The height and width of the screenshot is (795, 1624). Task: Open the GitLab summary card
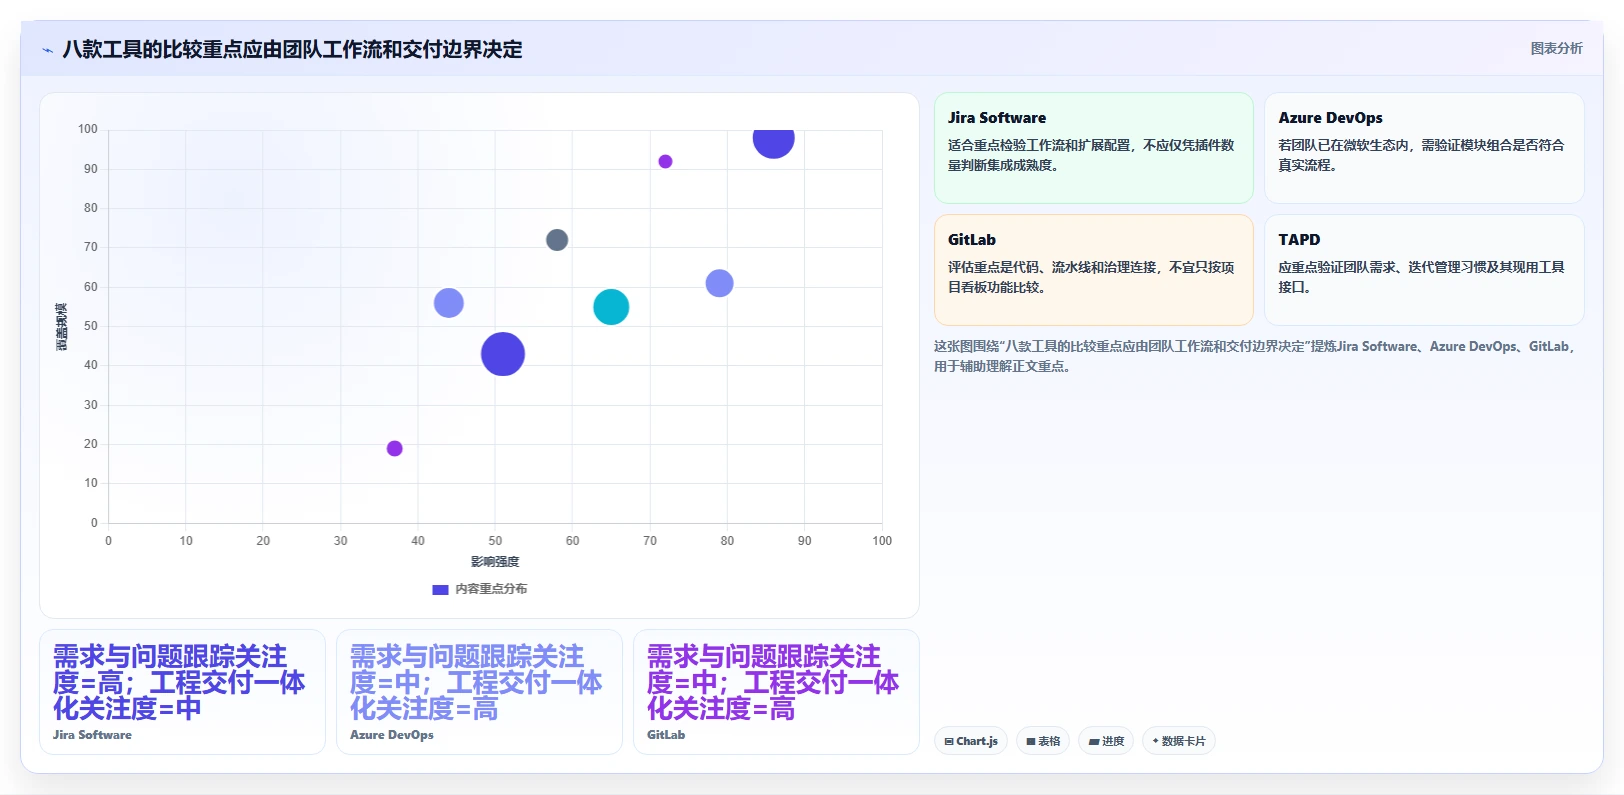point(1093,270)
